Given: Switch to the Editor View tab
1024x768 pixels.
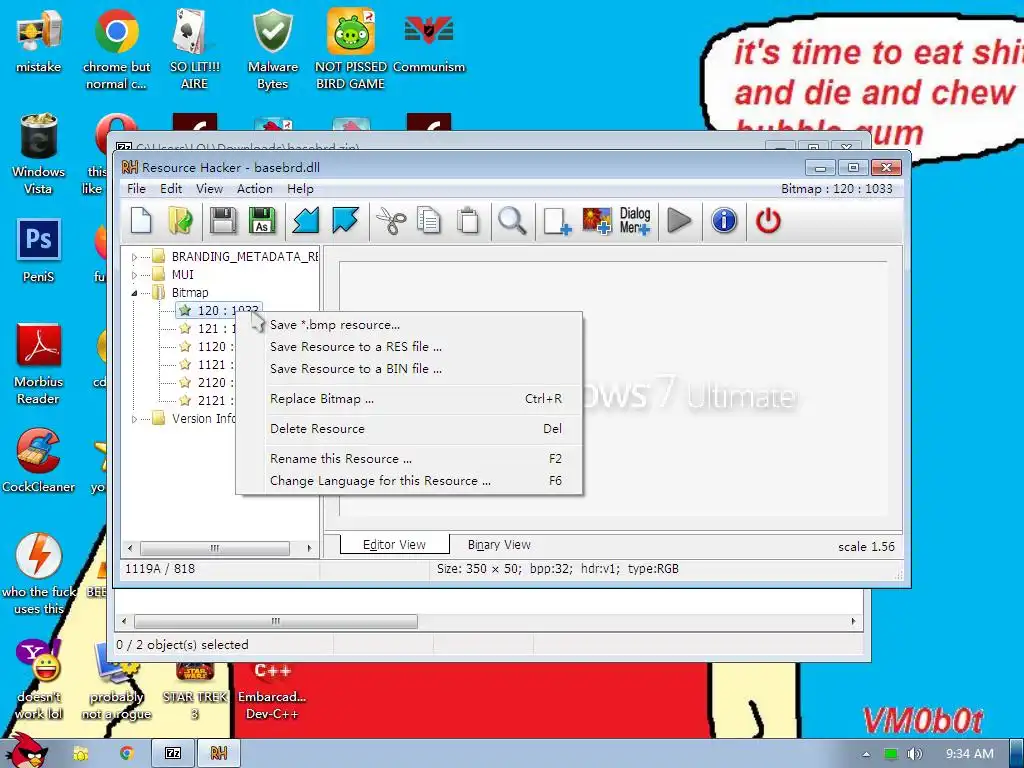Looking at the screenshot, I should click(x=394, y=545).
